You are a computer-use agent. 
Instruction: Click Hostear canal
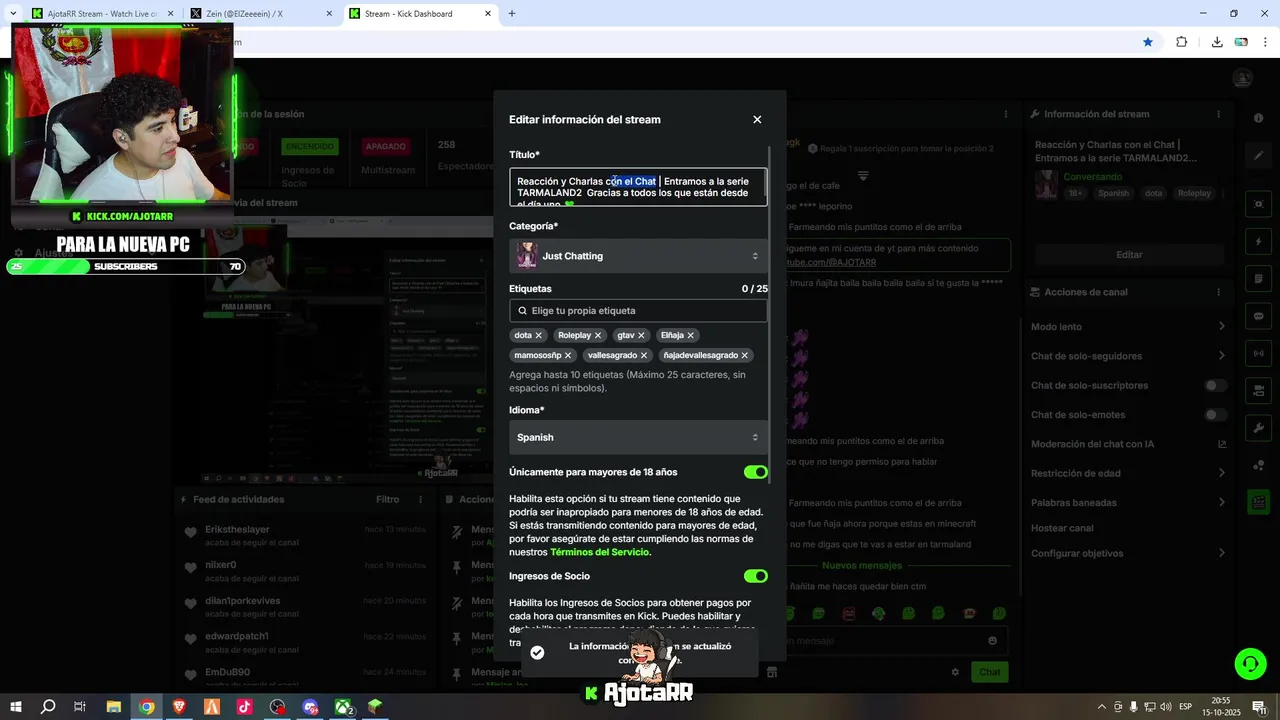(x=1062, y=528)
